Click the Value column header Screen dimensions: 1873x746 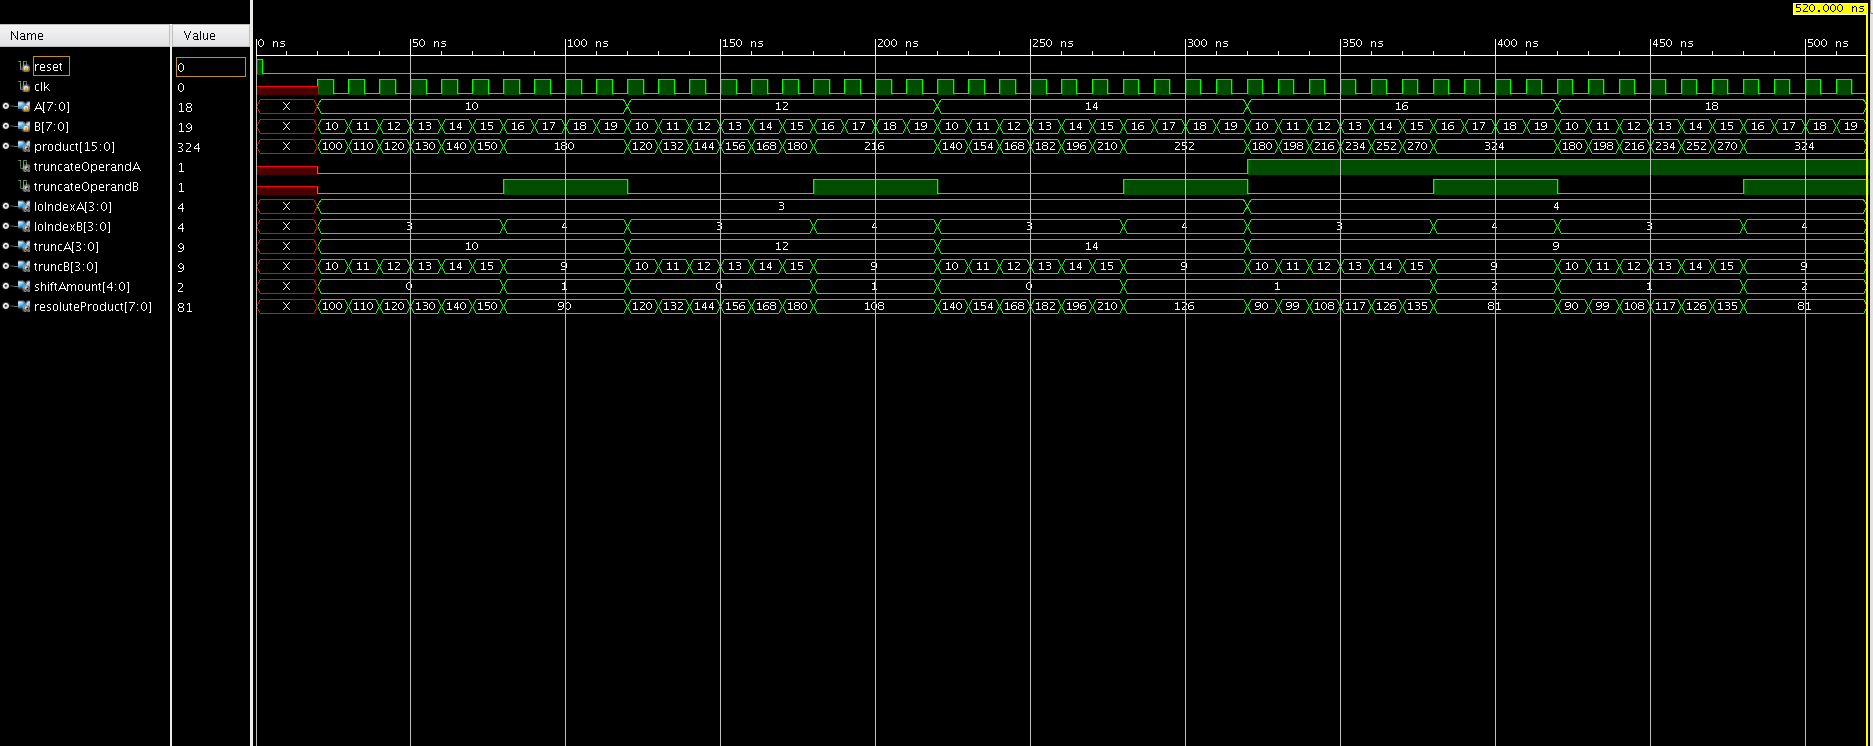(211, 36)
